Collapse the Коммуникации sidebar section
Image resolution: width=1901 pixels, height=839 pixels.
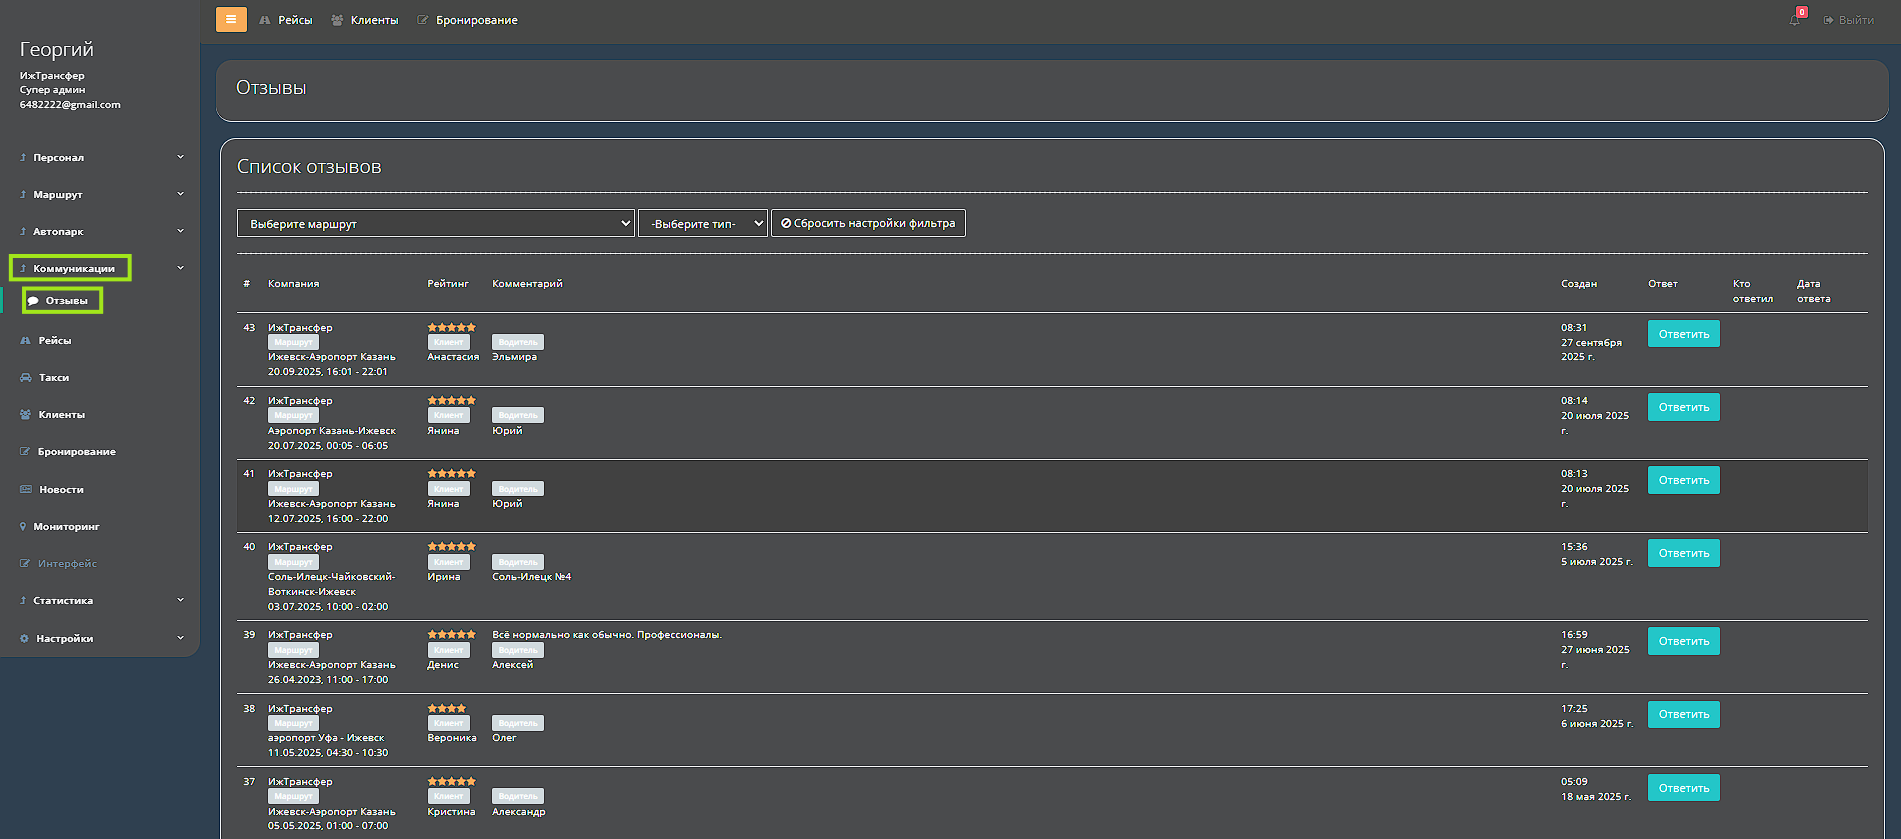pyautogui.click(x=100, y=269)
